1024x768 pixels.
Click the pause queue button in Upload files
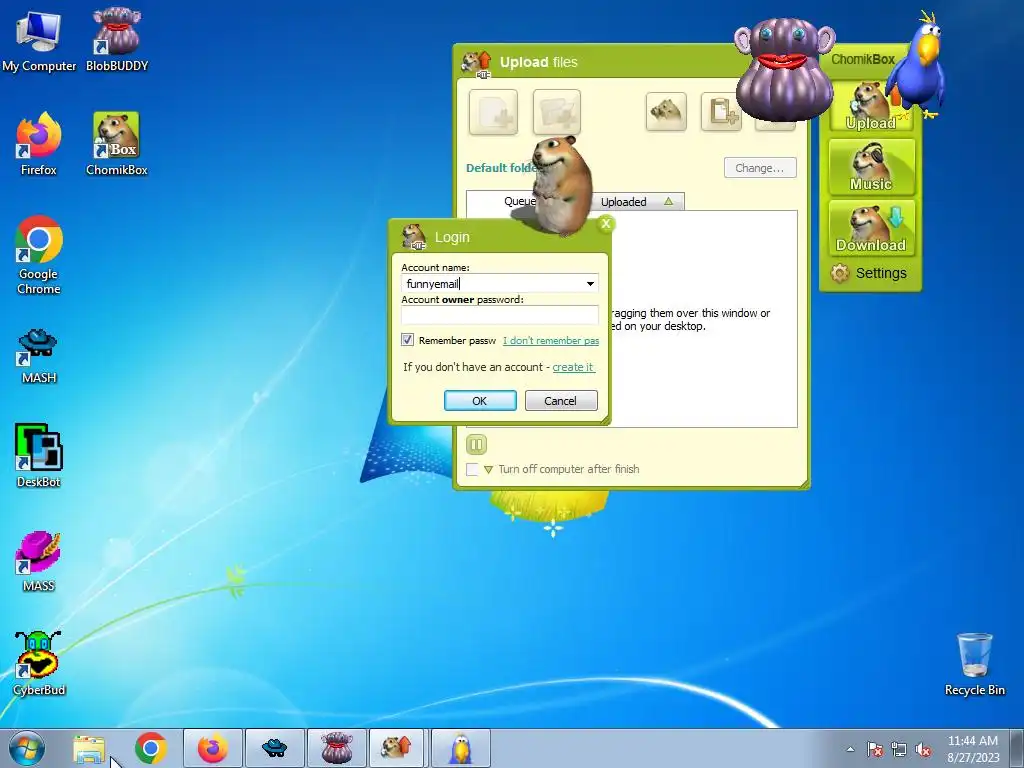click(476, 445)
